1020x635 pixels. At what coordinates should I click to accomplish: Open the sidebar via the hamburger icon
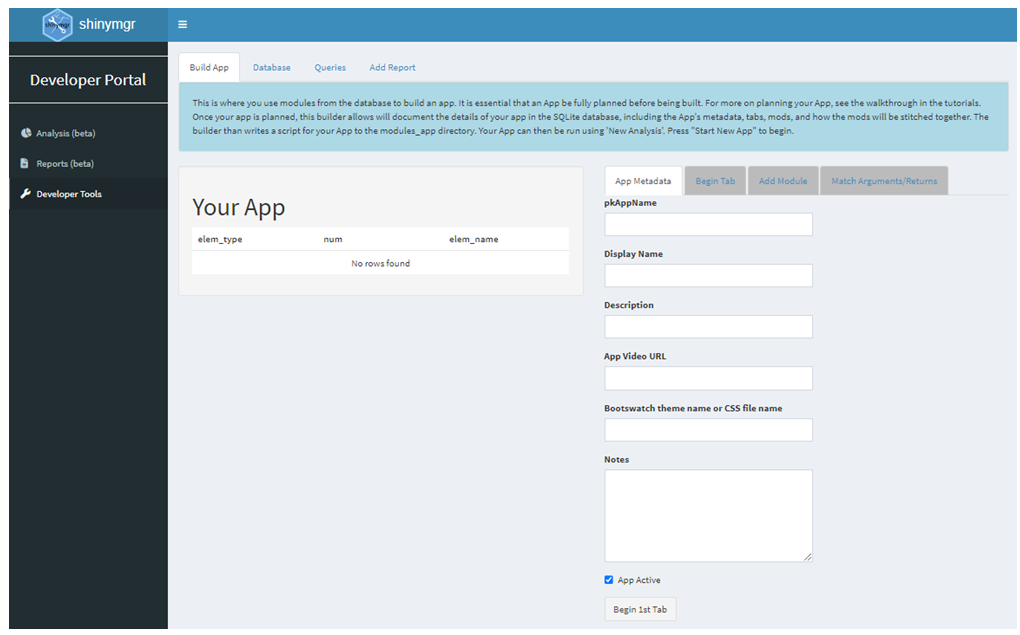coord(182,24)
